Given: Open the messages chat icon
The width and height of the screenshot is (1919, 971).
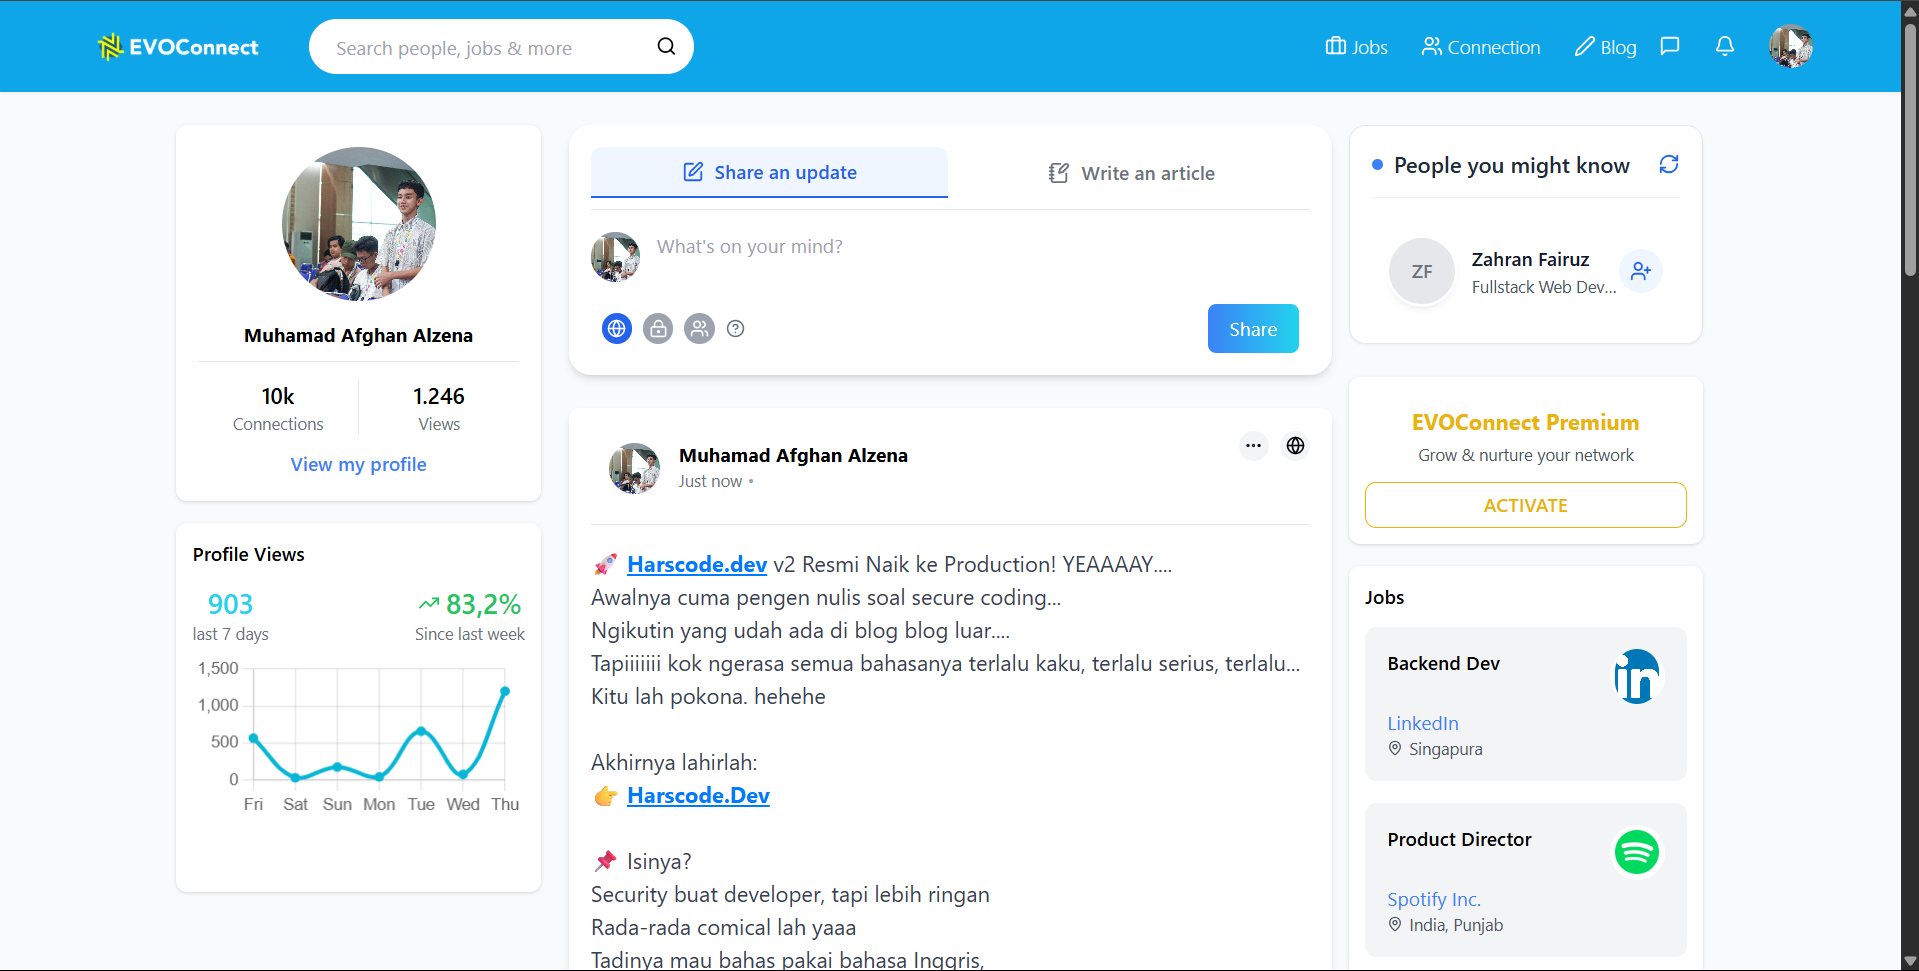Looking at the screenshot, I should click(x=1669, y=47).
